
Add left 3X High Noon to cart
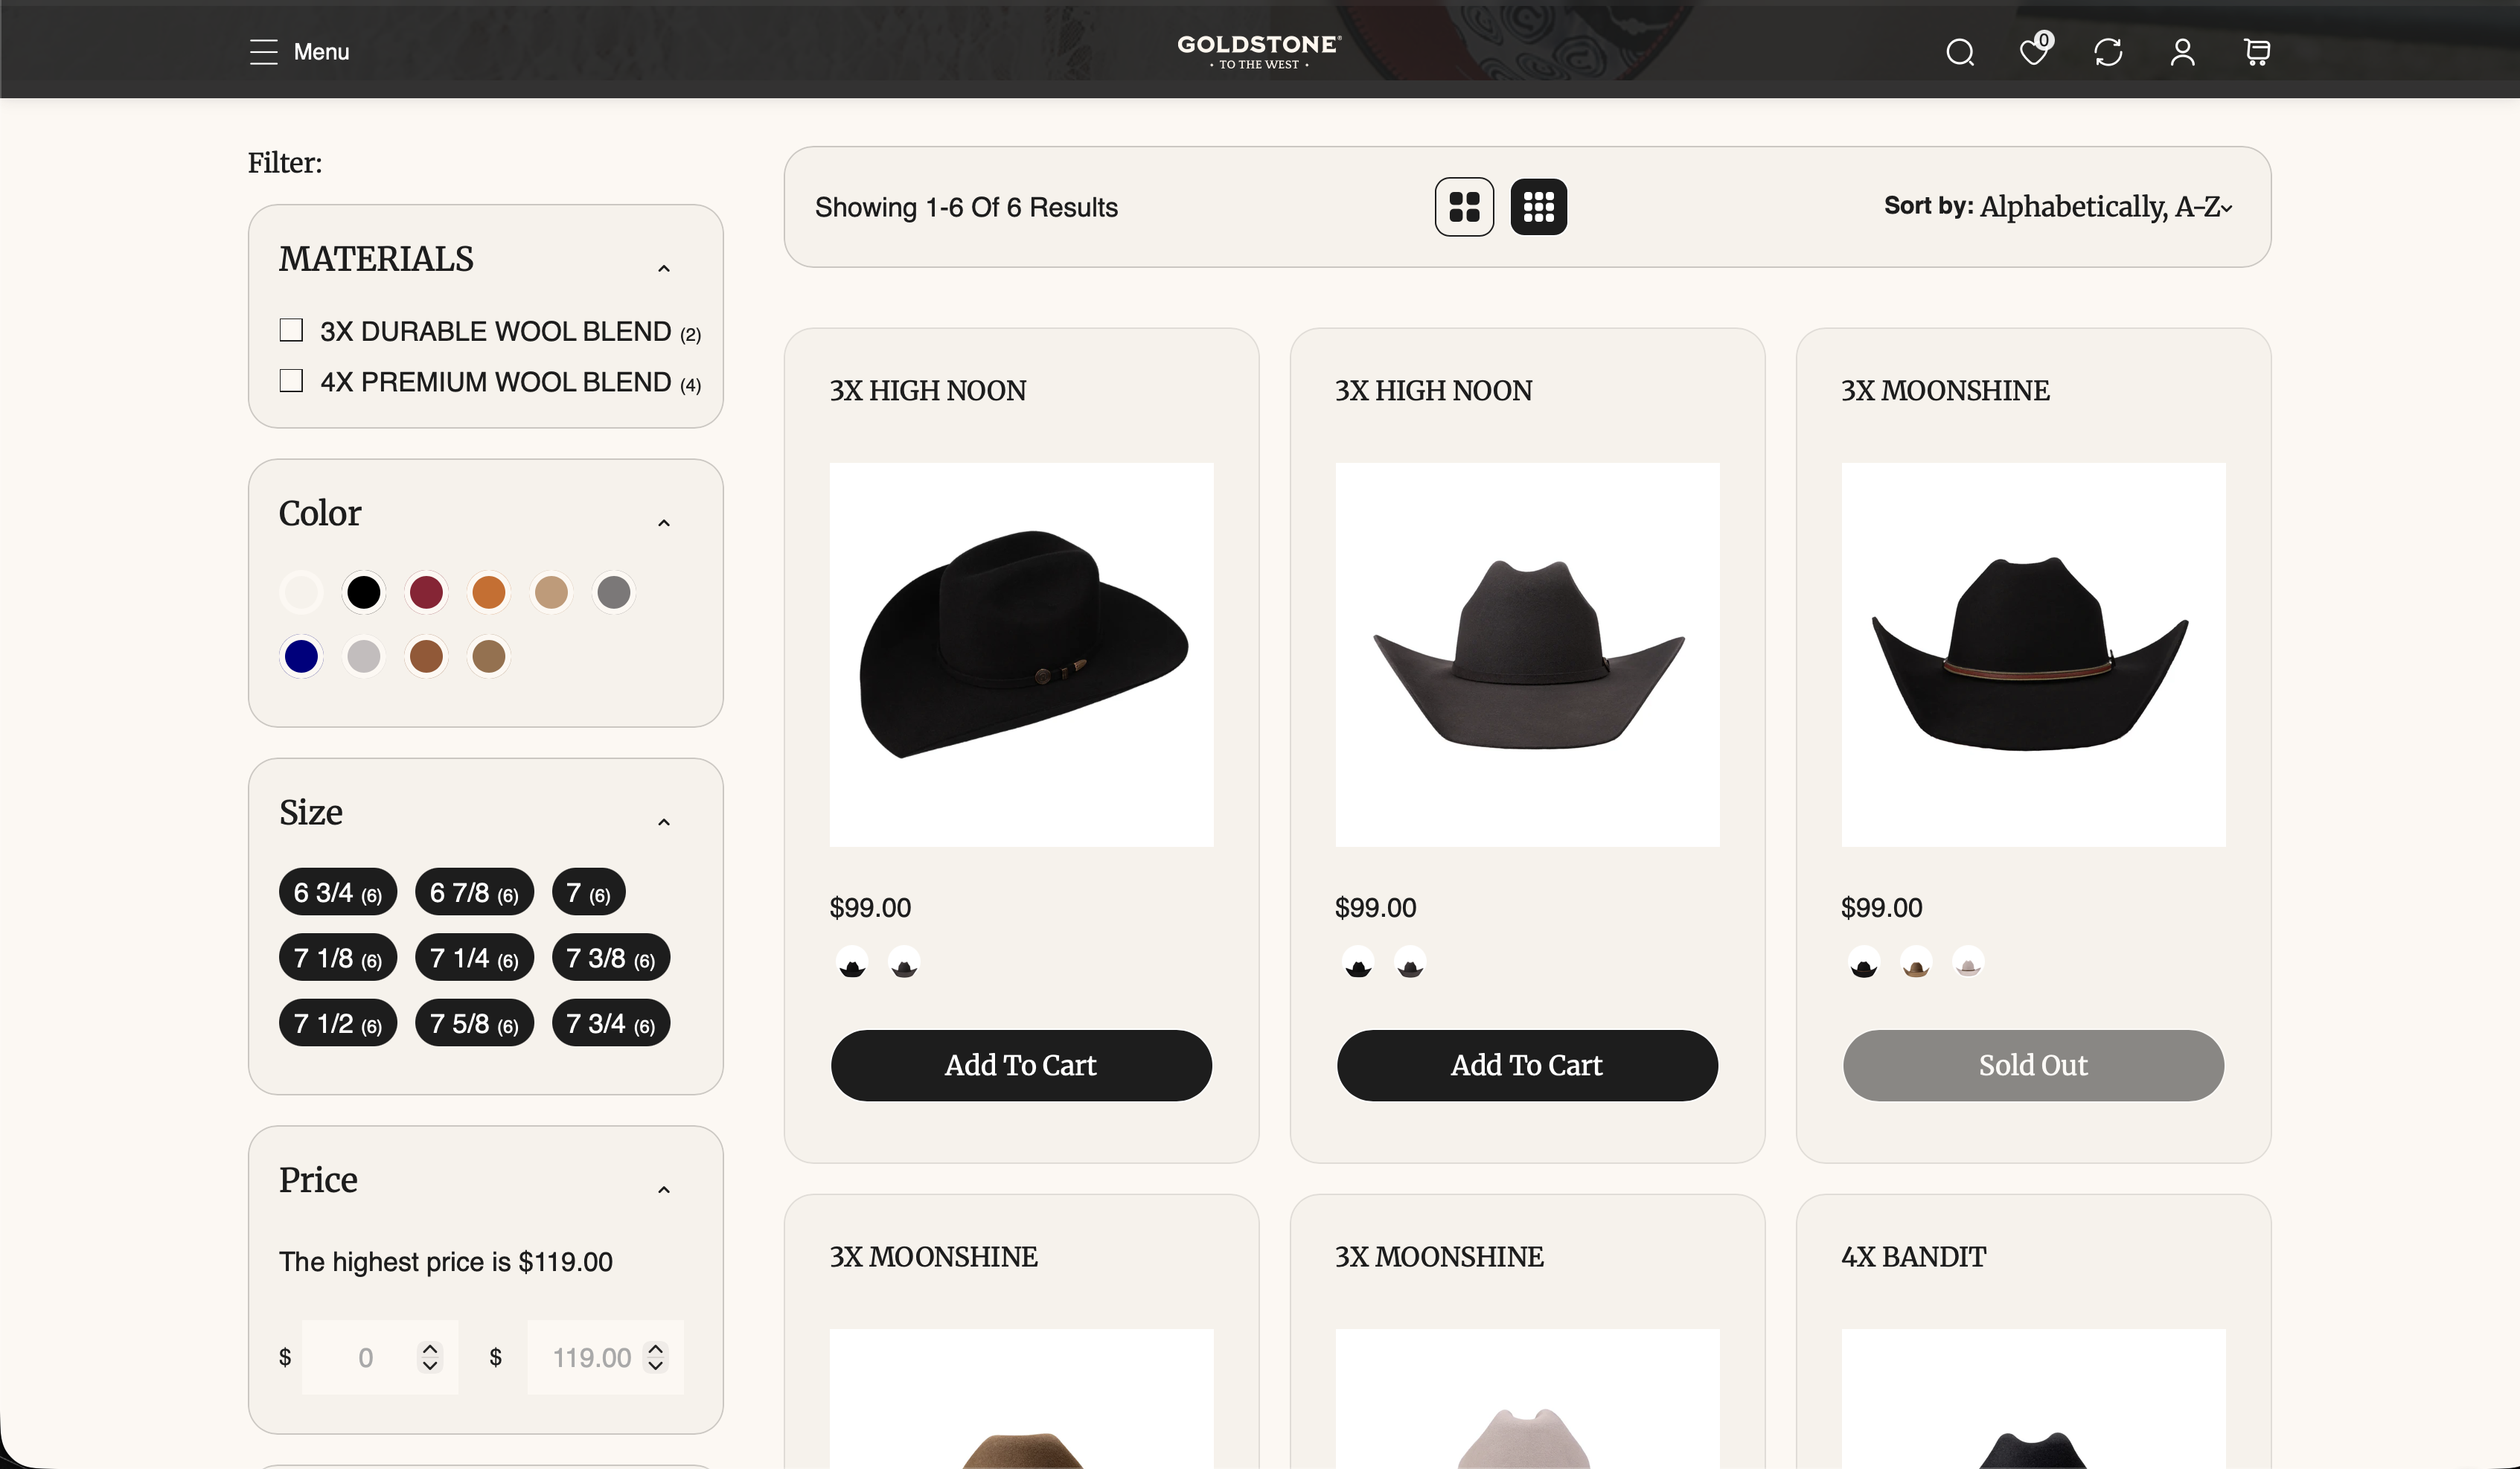pyautogui.click(x=1021, y=1065)
